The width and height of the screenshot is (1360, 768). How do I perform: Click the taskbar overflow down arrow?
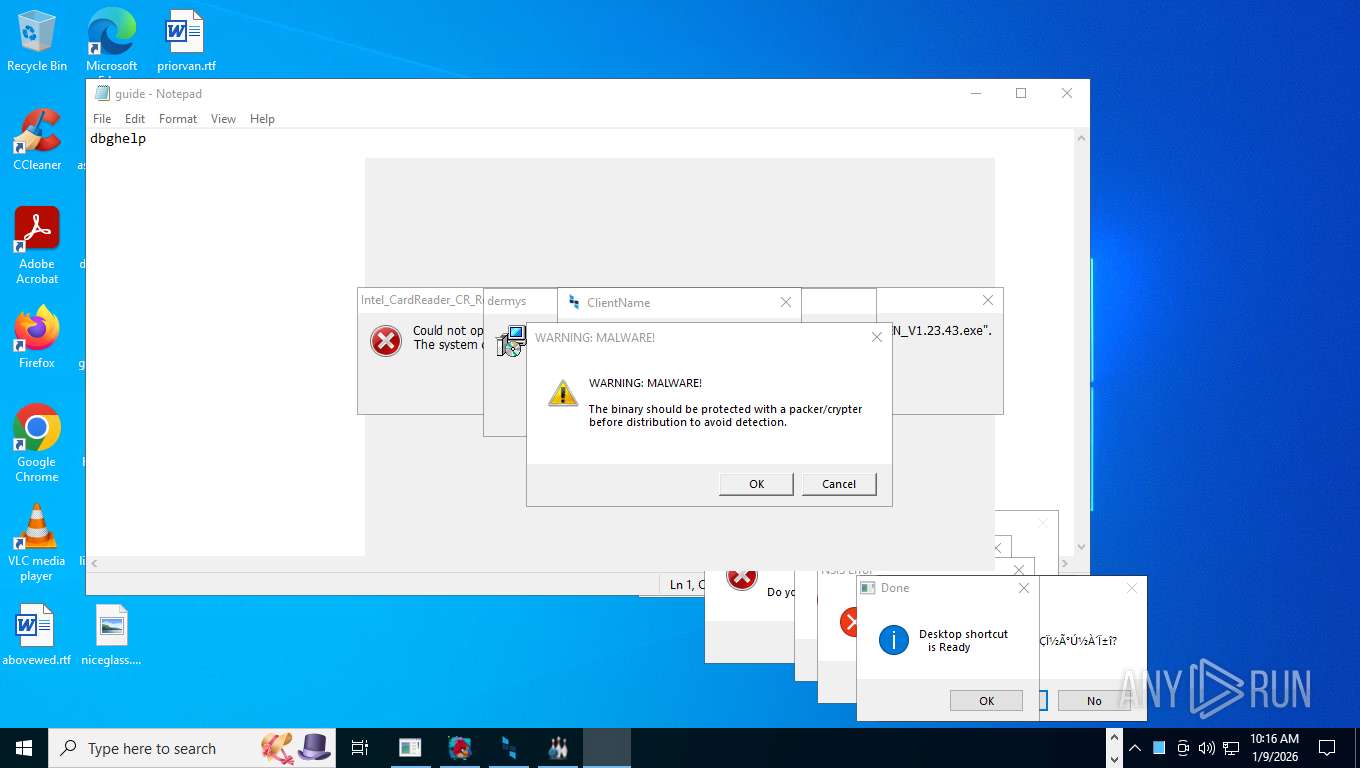tap(1115, 757)
